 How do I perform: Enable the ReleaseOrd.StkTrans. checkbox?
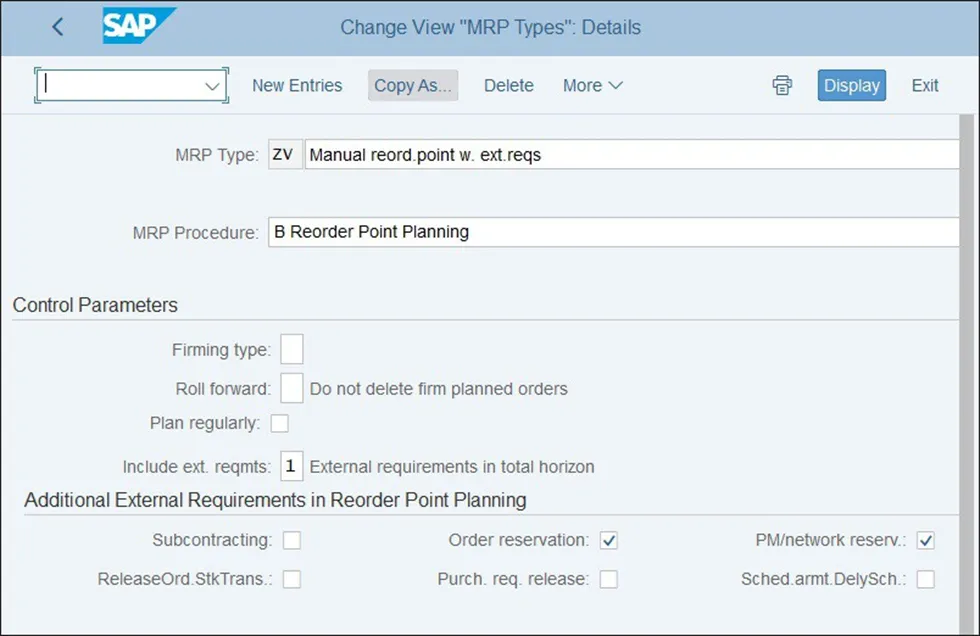[292, 579]
